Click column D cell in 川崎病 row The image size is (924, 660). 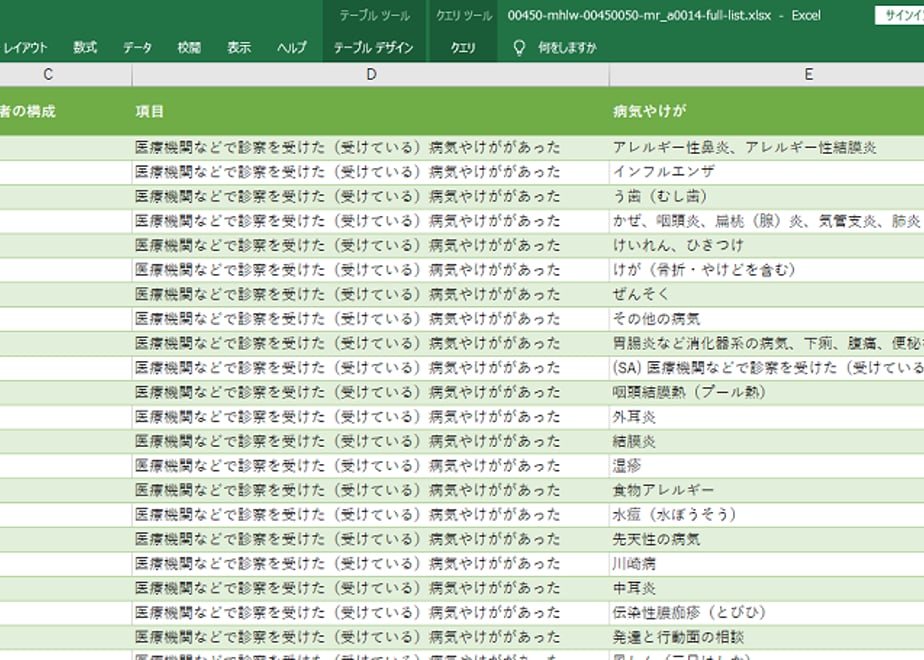[x=371, y=563]
